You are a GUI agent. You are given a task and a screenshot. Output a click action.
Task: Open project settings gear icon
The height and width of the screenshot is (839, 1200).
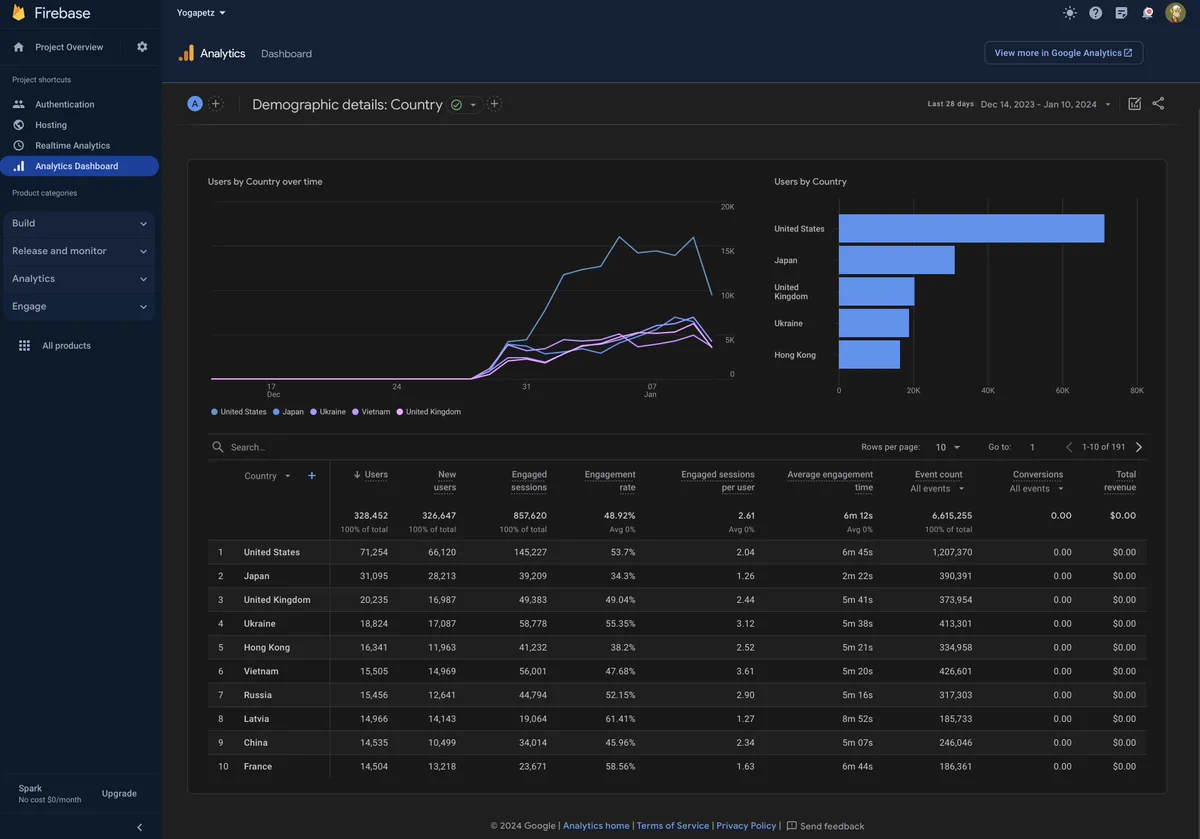[x=142, y=47]
